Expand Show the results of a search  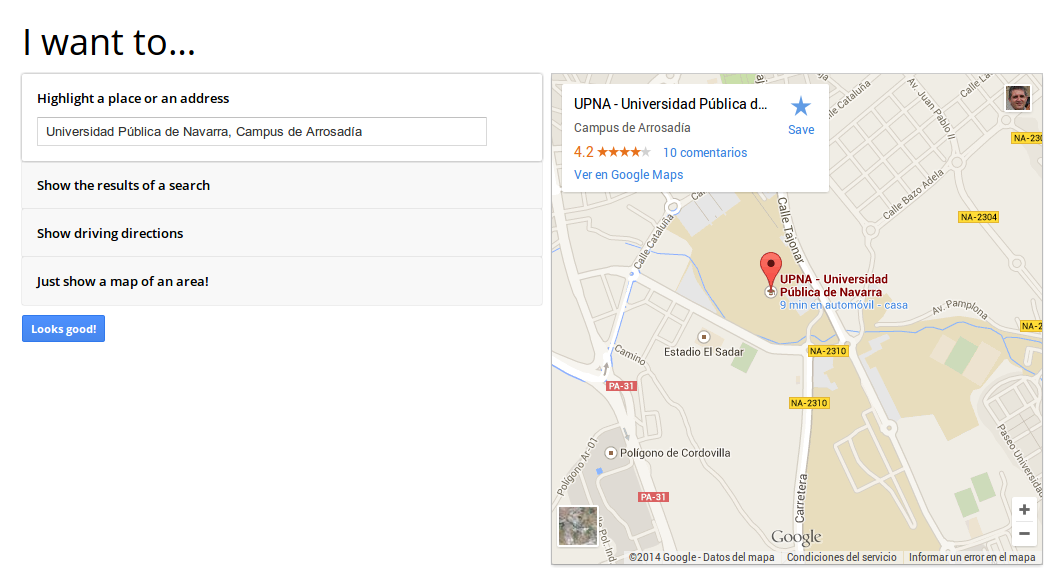click(282, 185)
